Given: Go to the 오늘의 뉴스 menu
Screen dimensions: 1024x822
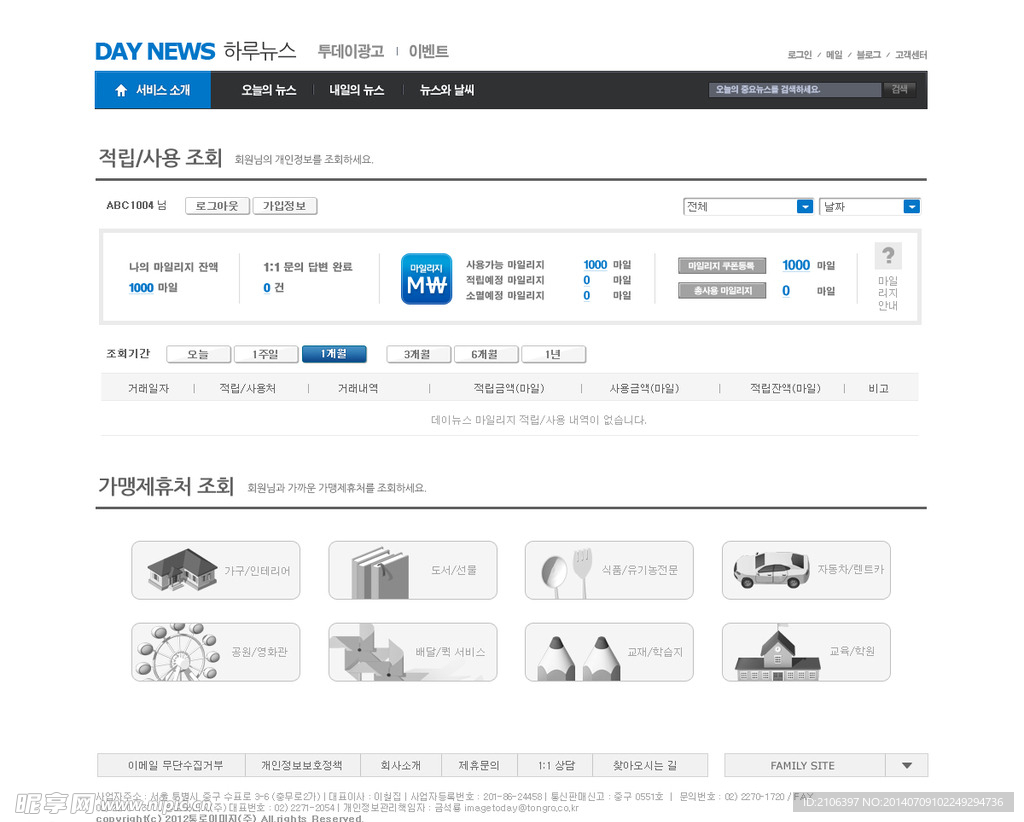Looking at the screenshot, I should [268, 90].
